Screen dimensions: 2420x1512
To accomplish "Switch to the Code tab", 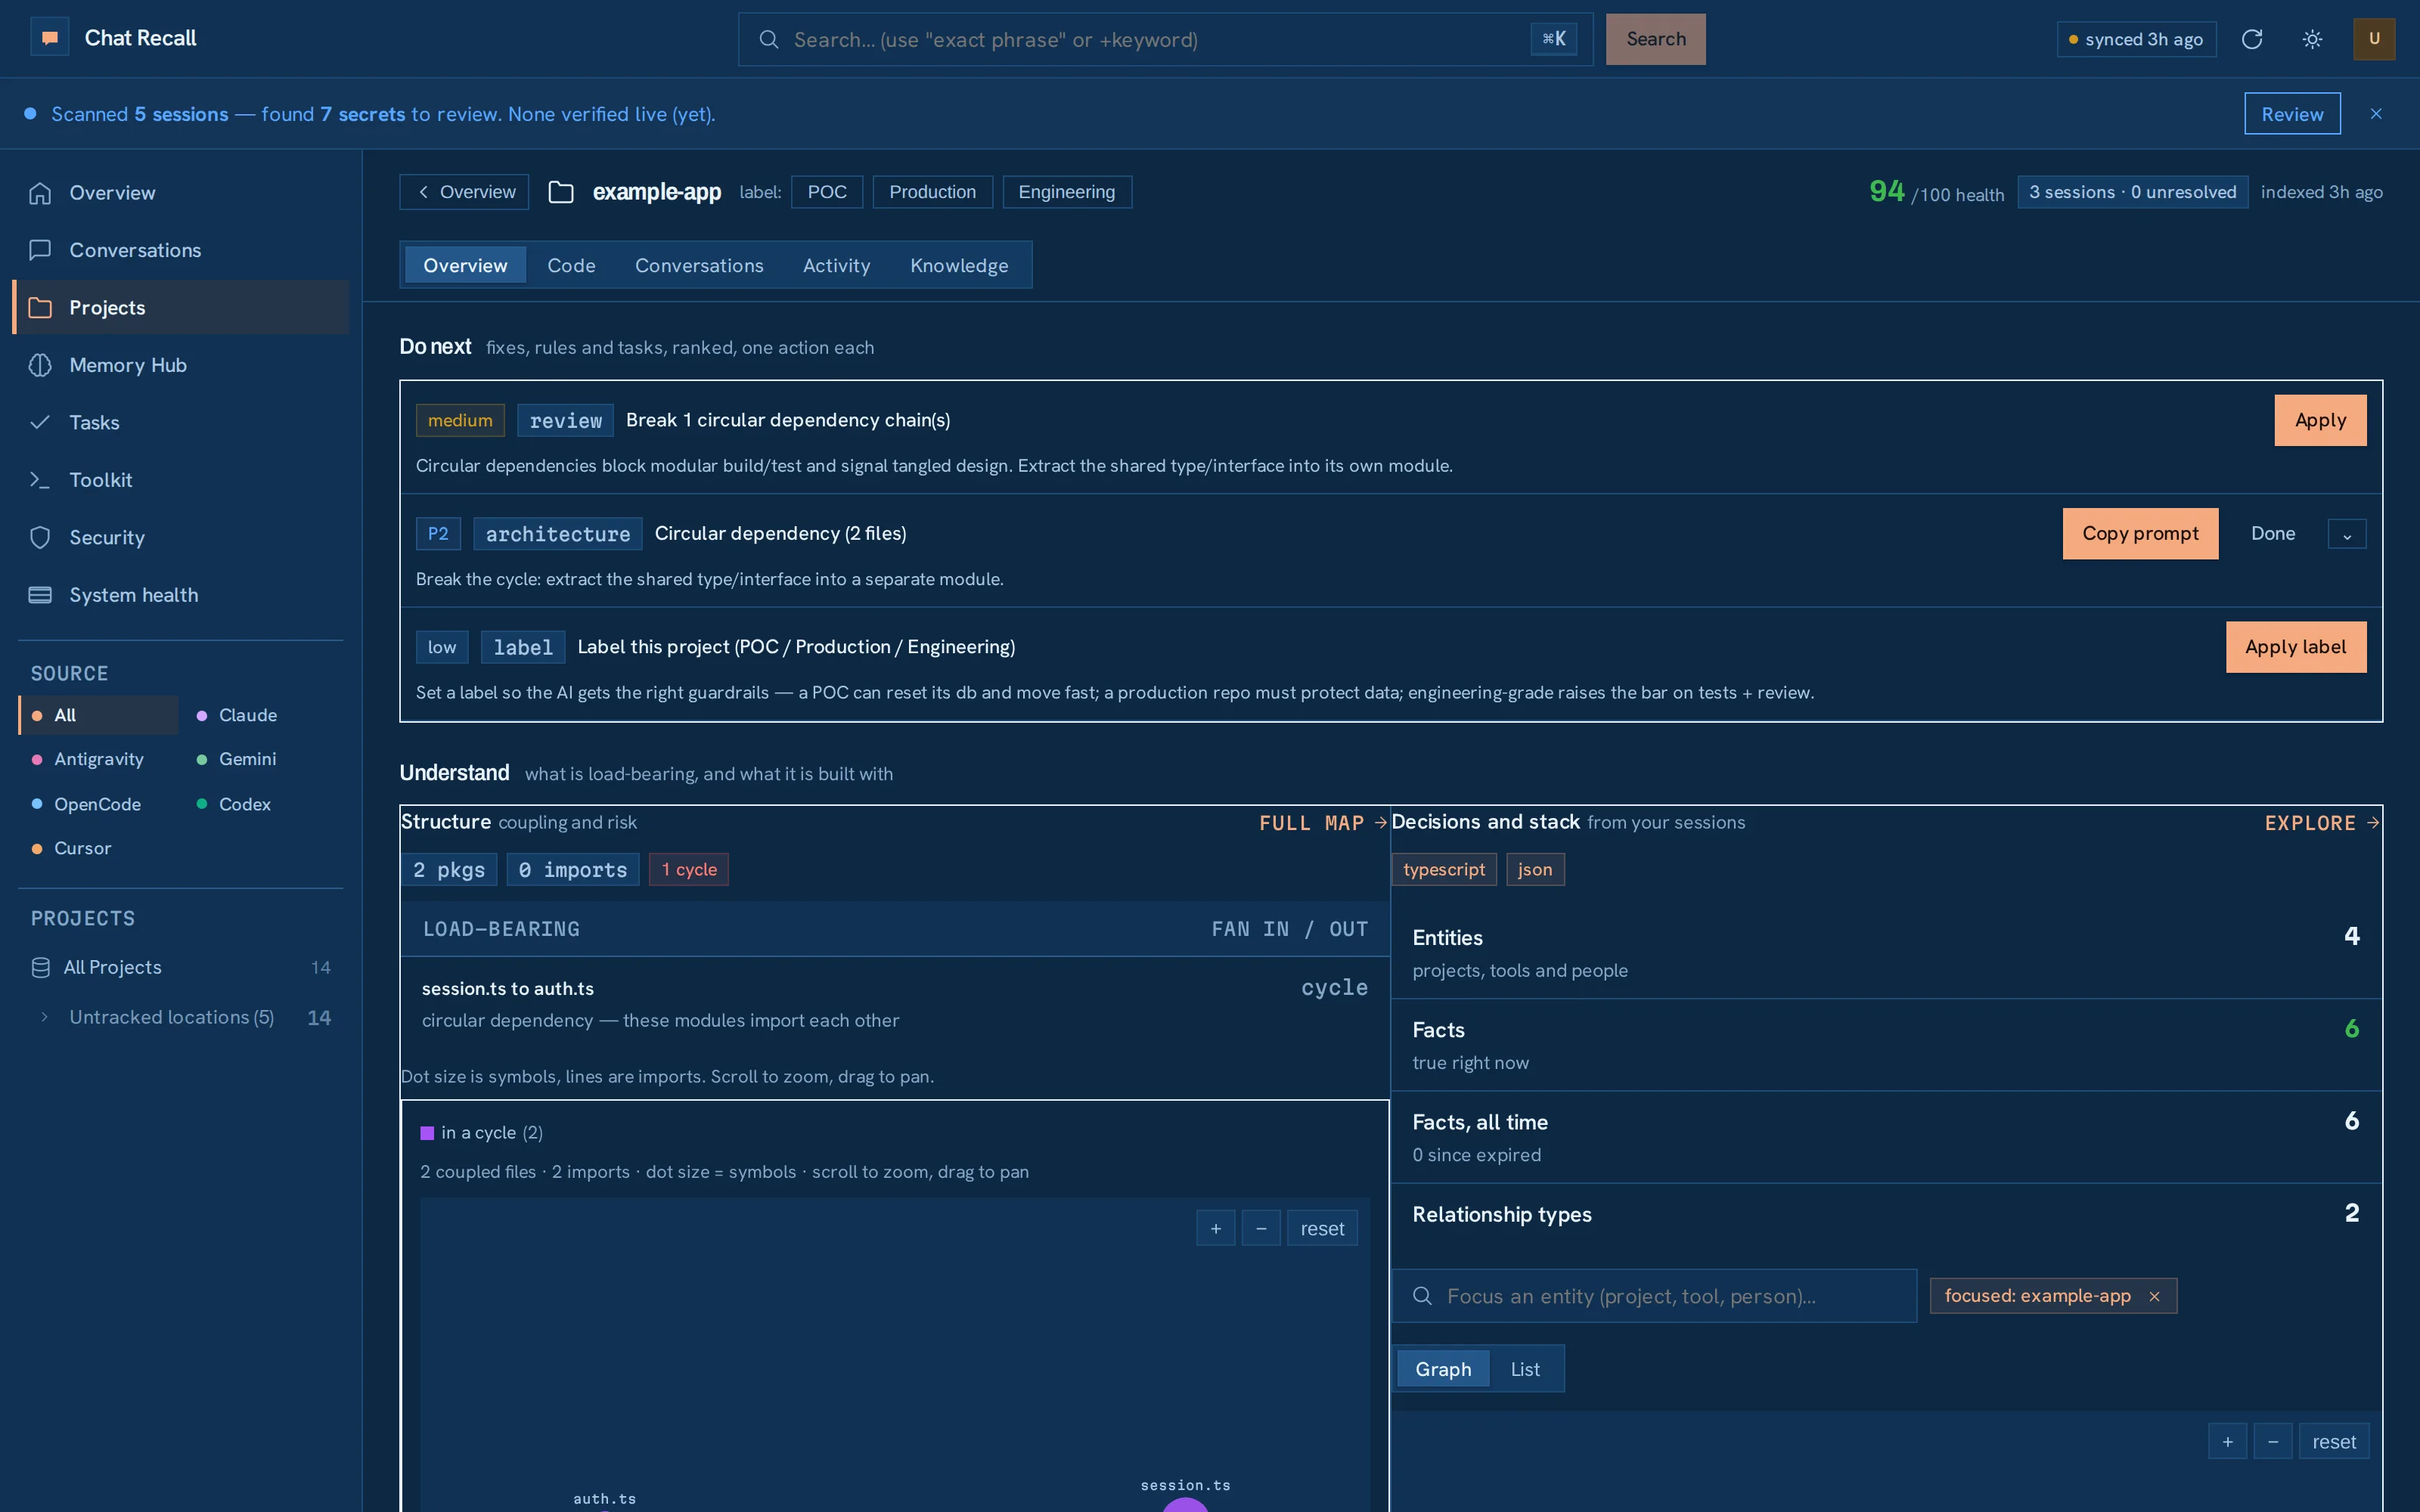I will point(571,265).
